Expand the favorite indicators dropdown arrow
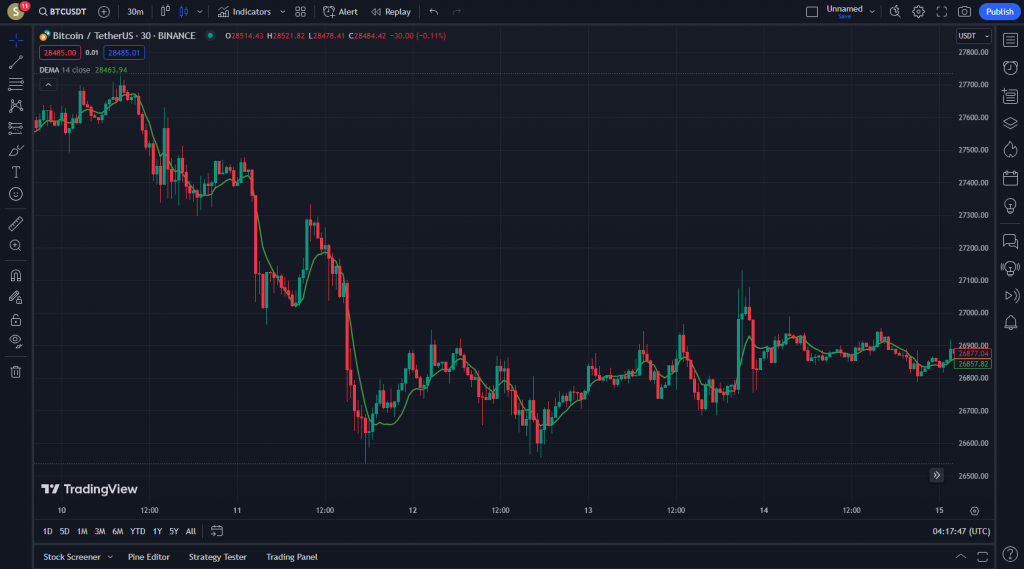1024x569 pixels. [x=282, y=12]
